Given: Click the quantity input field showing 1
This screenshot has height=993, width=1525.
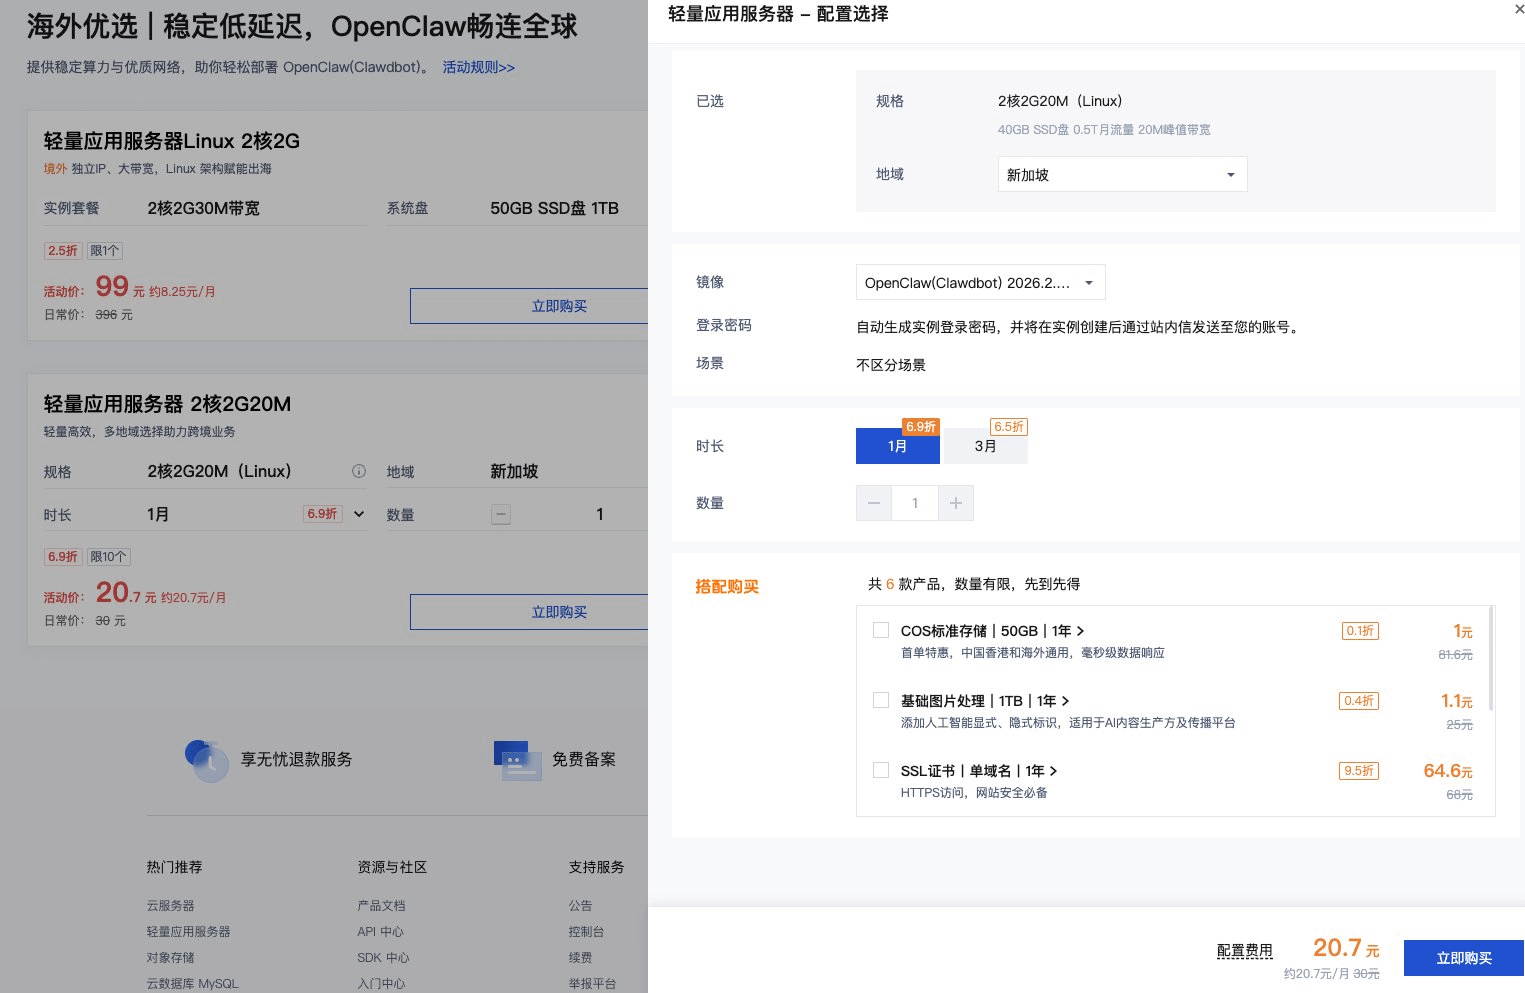Looking at the screenshot, I should coord(915,503).
